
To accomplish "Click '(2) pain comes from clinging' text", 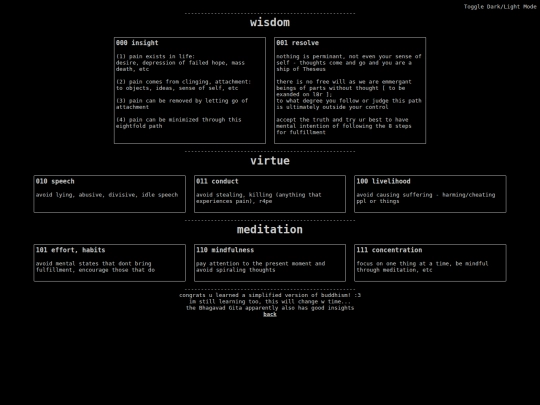I will pos(183,85).
